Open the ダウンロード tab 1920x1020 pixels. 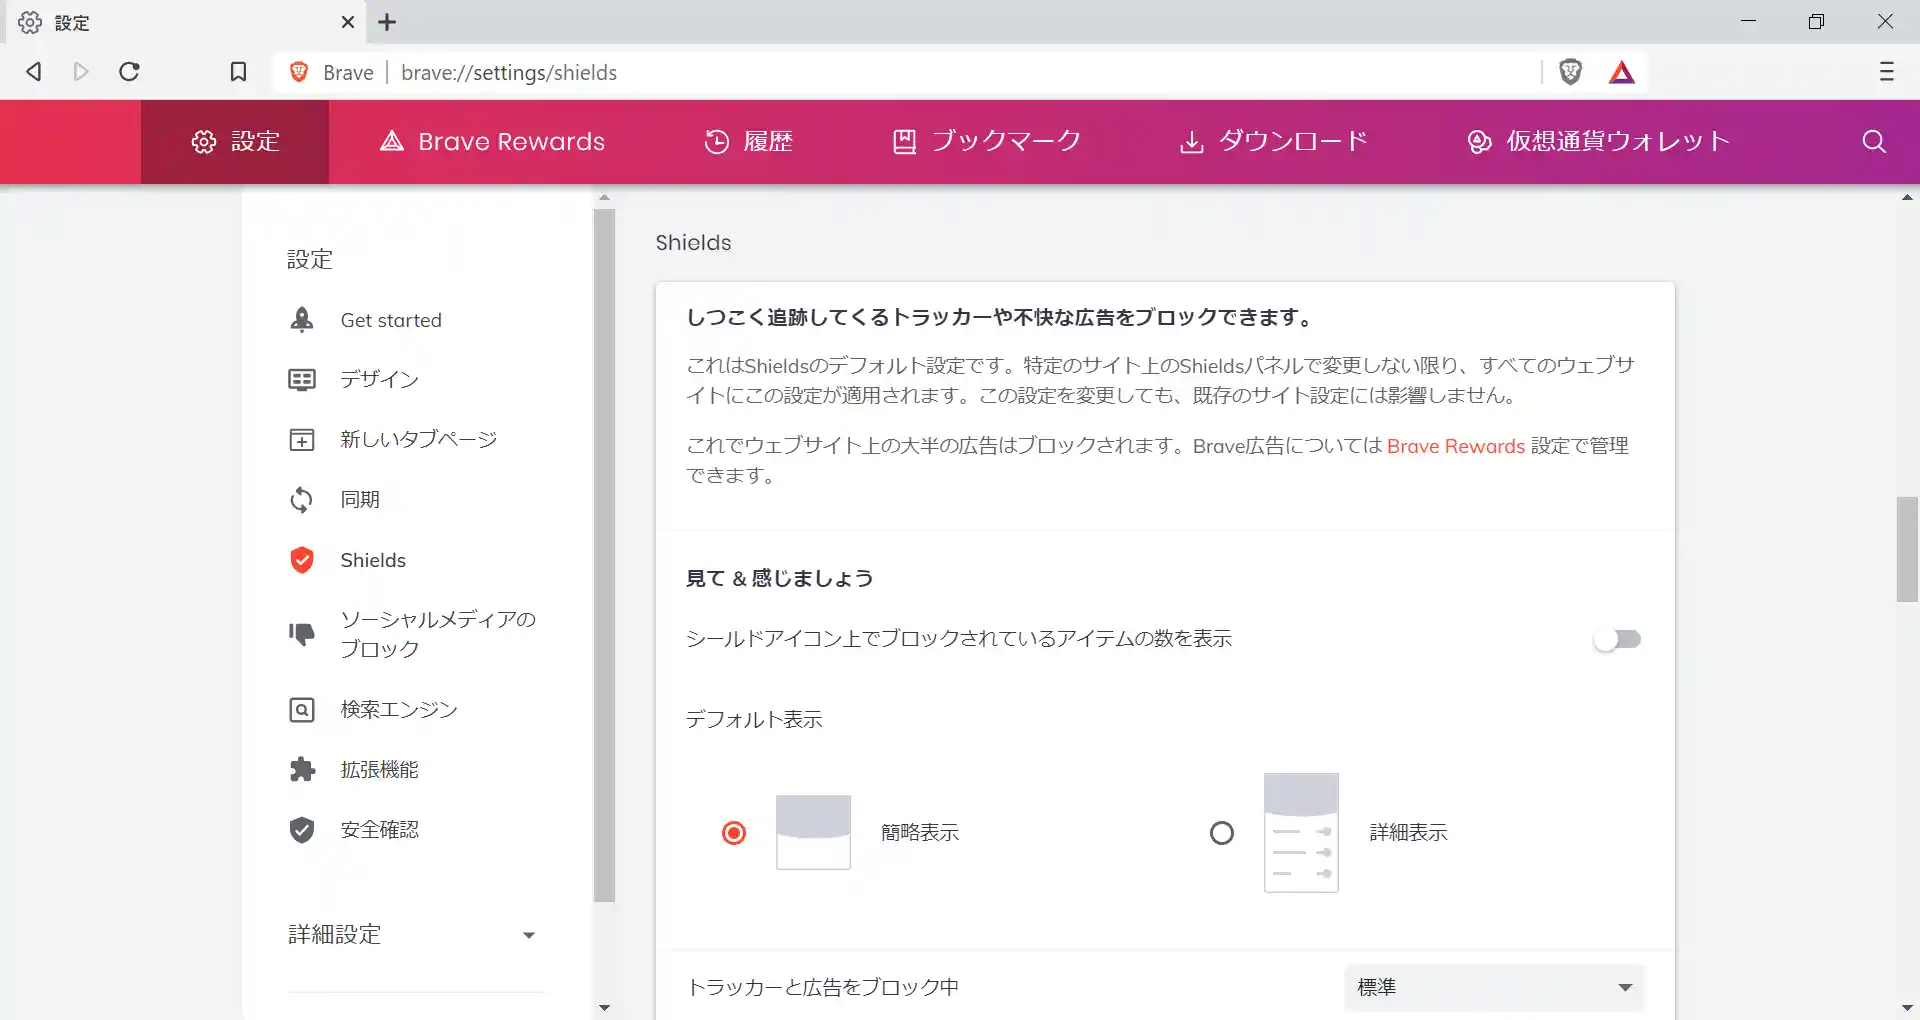tap(1272, 141)
